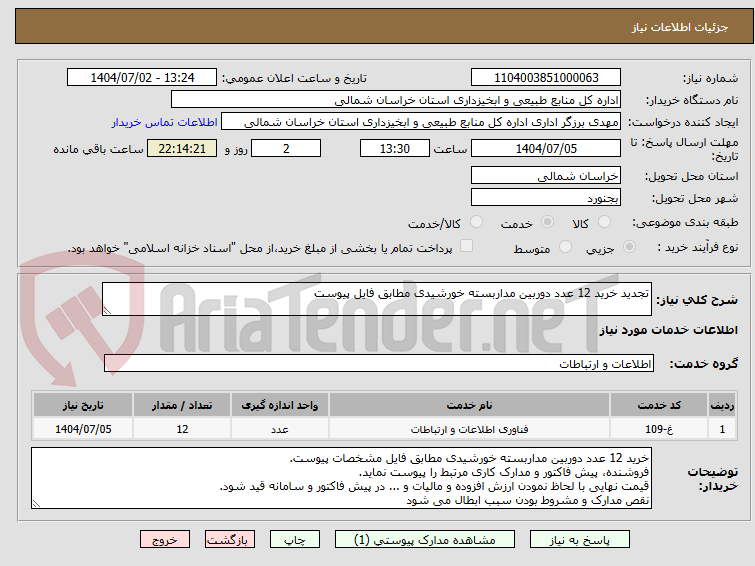Click the پاسخ به نیاز button

580,540
